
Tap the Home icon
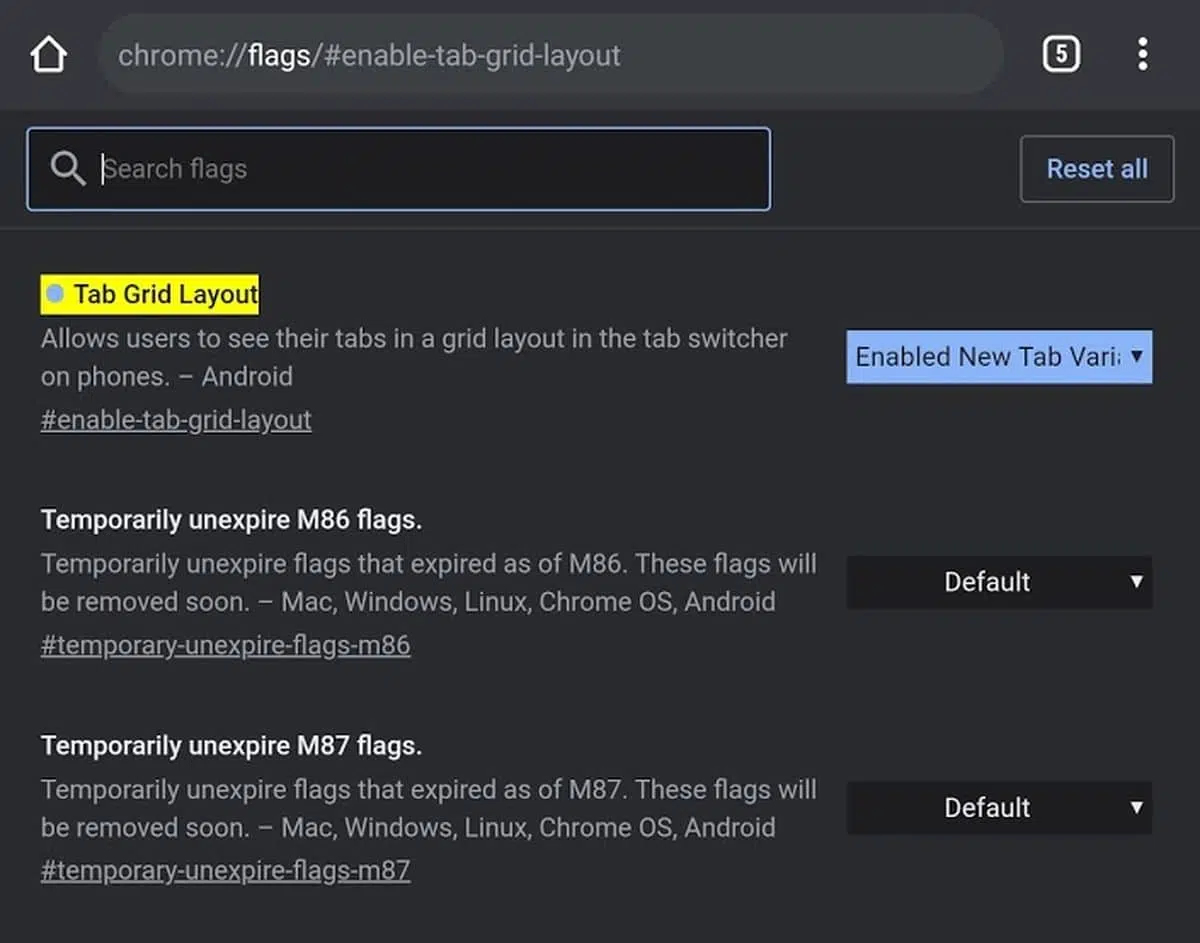(x=48, y=55)
